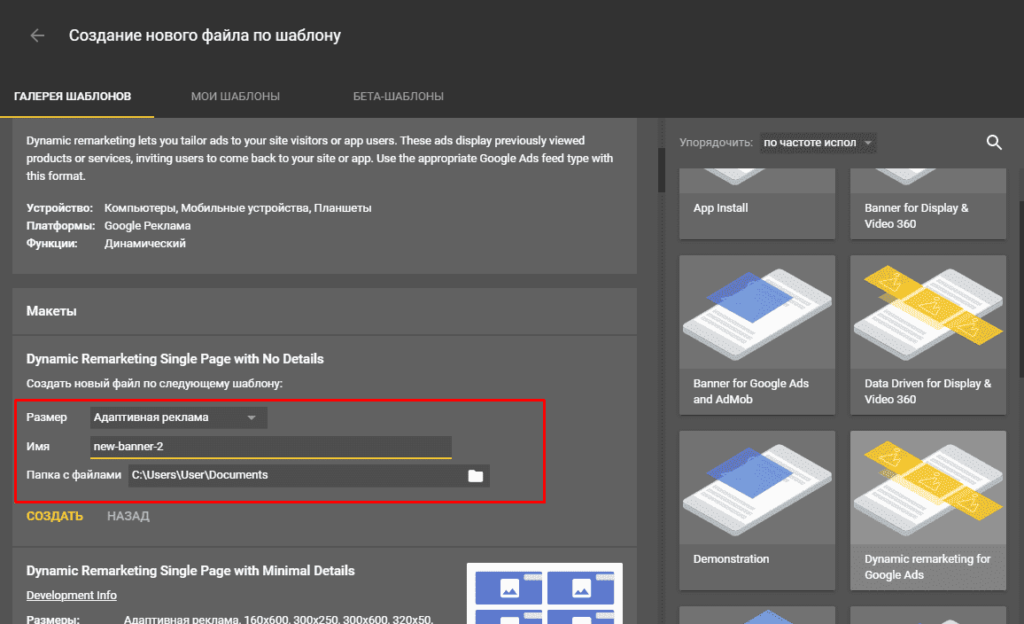Choose the App Install template

click(757, 204)
